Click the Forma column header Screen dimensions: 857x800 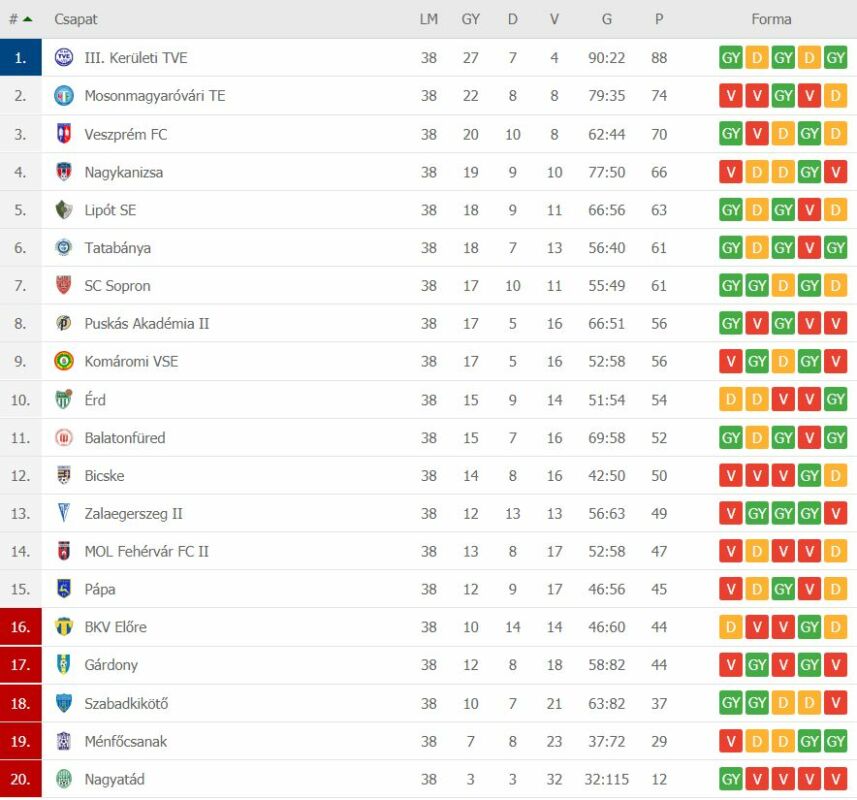coord(771,19)
